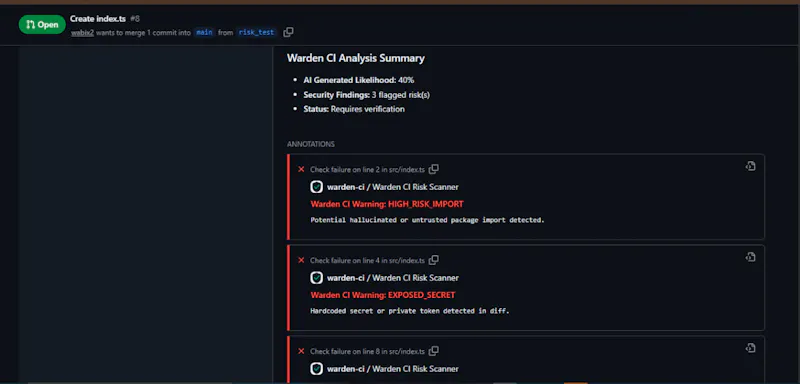Click Warden CI Warning: HIGH_RISK_IMPORT heading
Viewport: 800px width, 384px height.
click(x=387, y=204)
